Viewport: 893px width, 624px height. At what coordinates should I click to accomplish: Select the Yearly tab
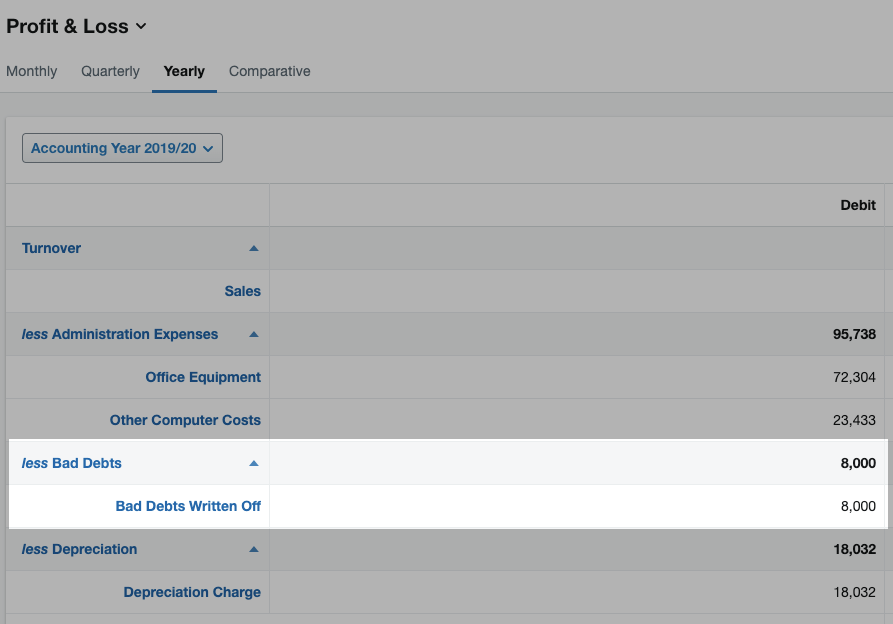coord(184,71)
